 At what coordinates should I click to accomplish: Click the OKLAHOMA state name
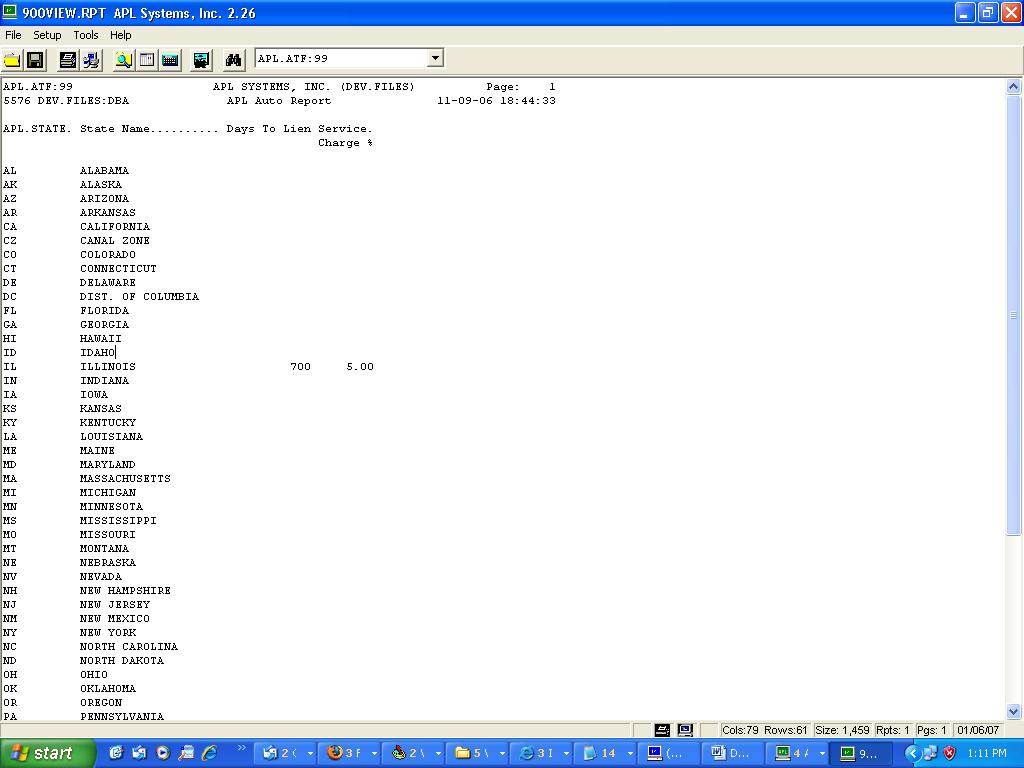108,688
